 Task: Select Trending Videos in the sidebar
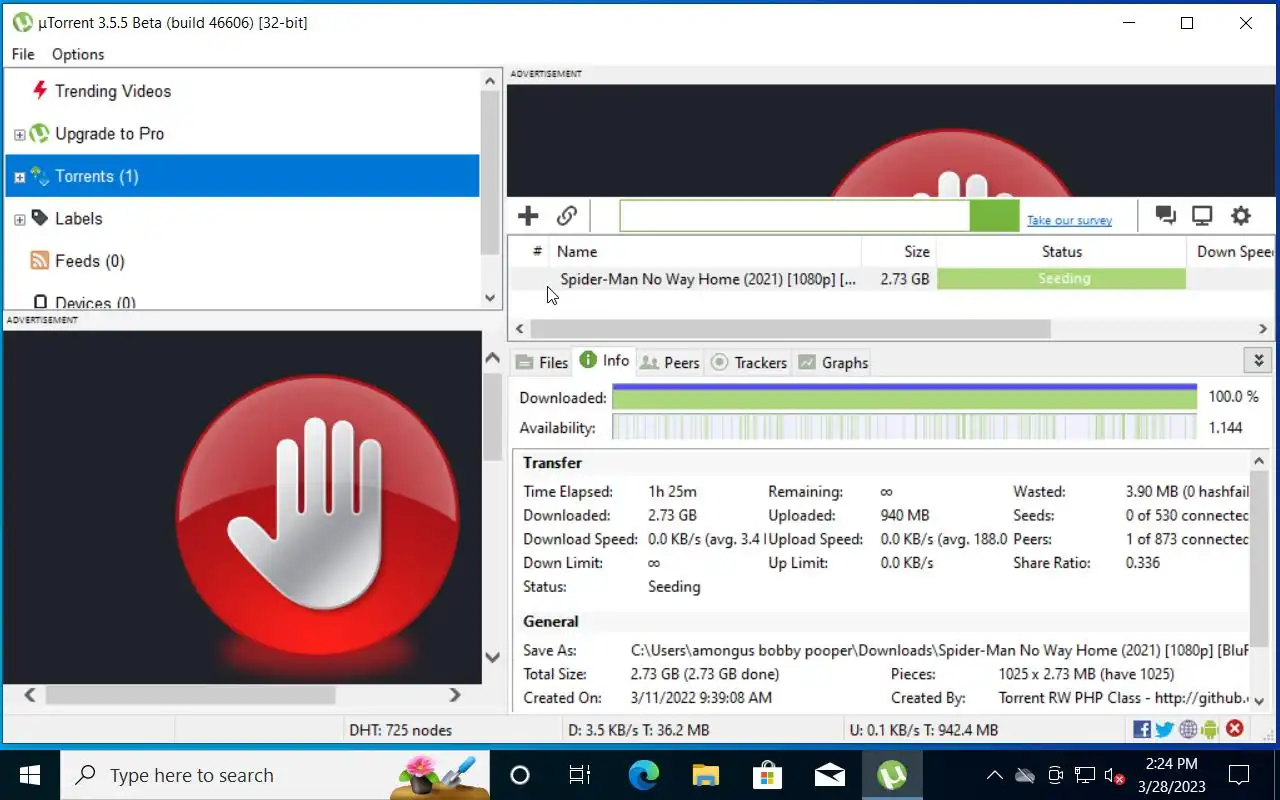(113, 91)
